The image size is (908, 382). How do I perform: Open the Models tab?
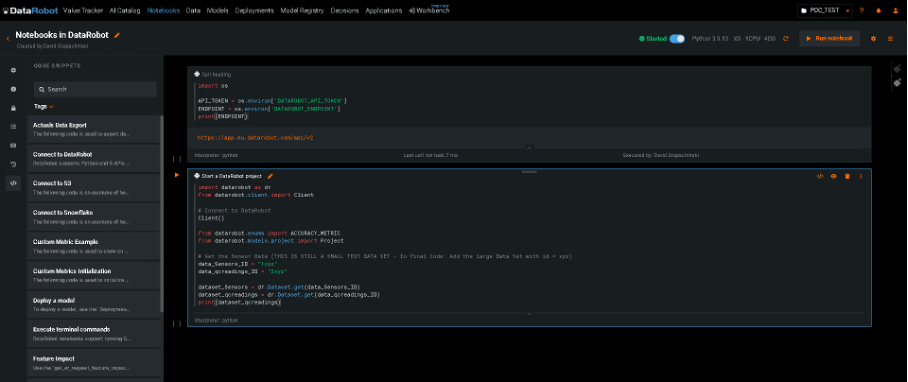pos(217,10)
